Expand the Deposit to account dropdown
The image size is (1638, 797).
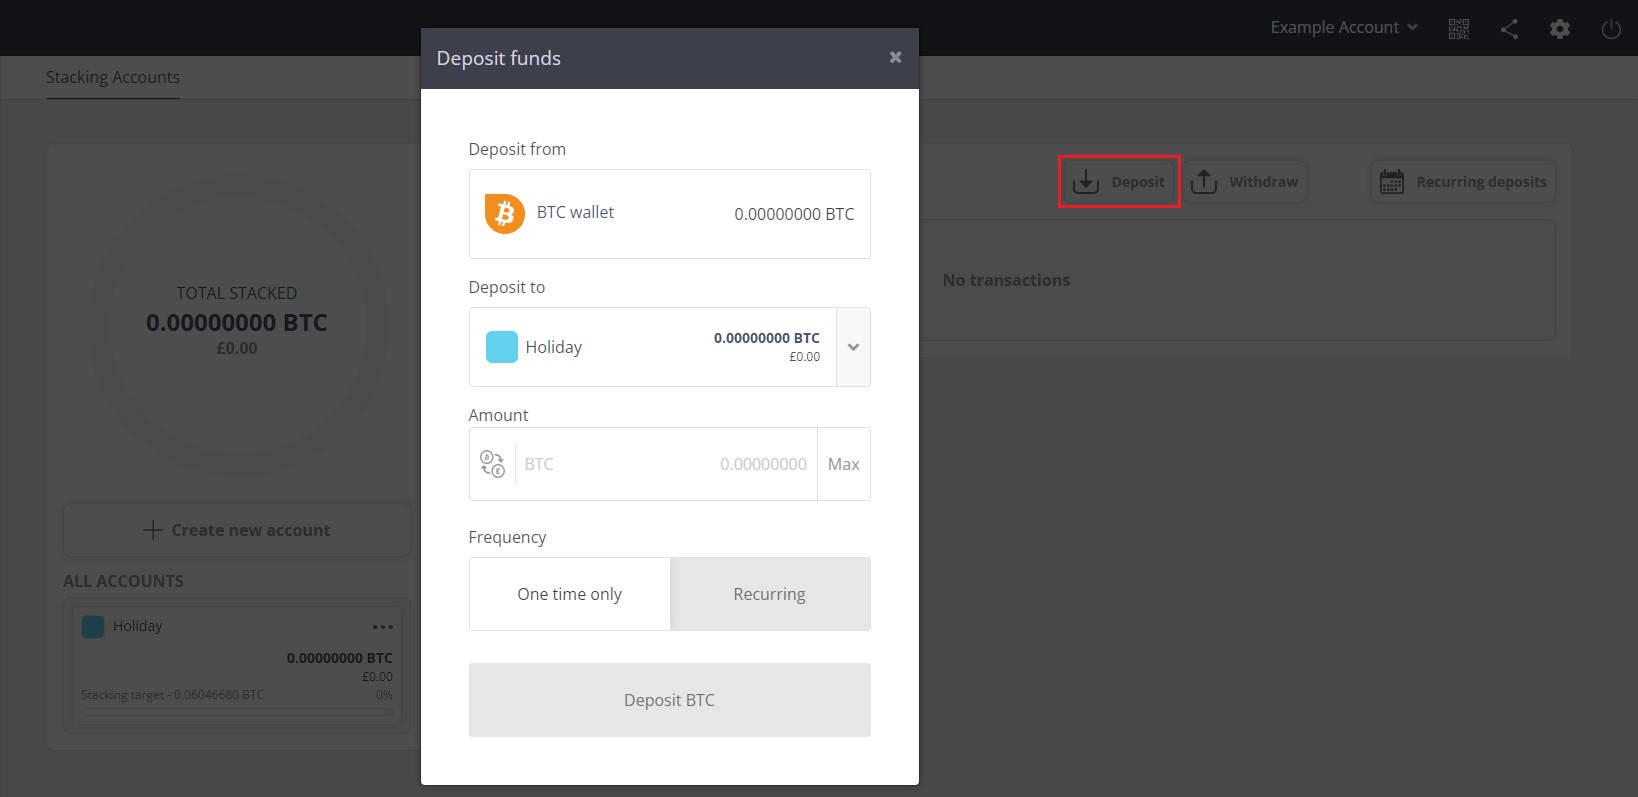(853, 347)
